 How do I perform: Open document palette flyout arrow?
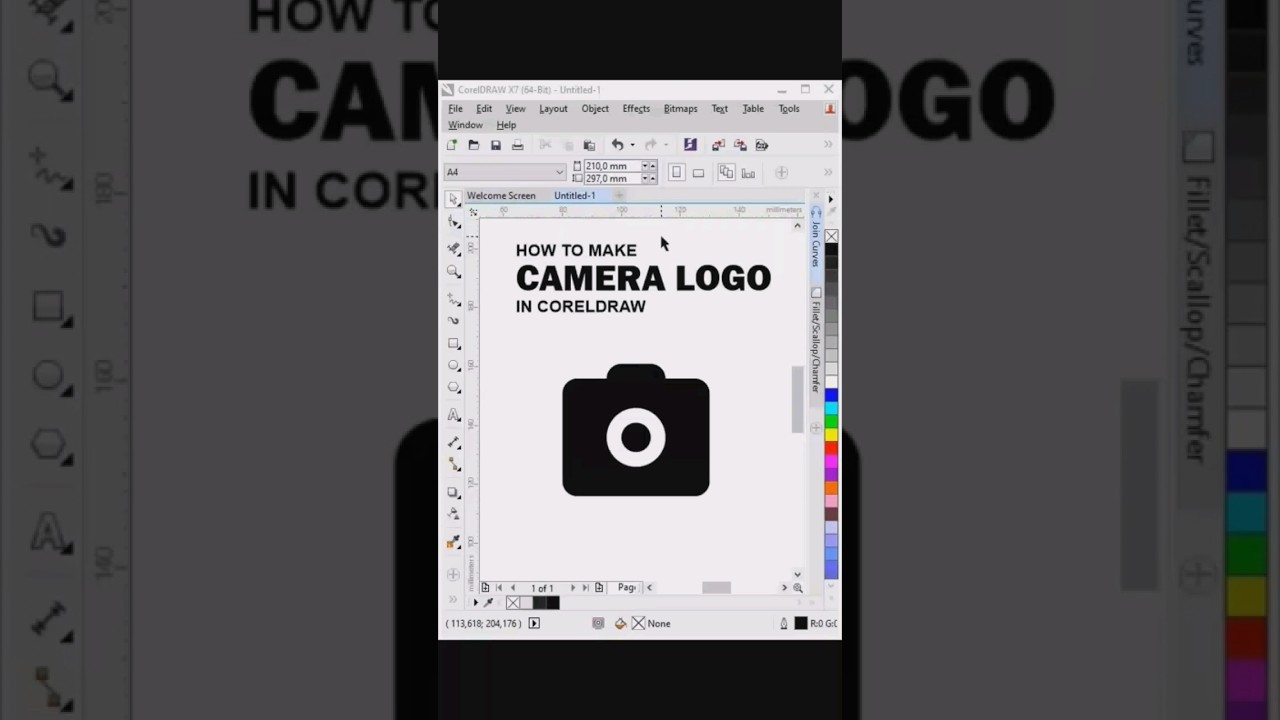pyautogui.click(x=475, y=603)
